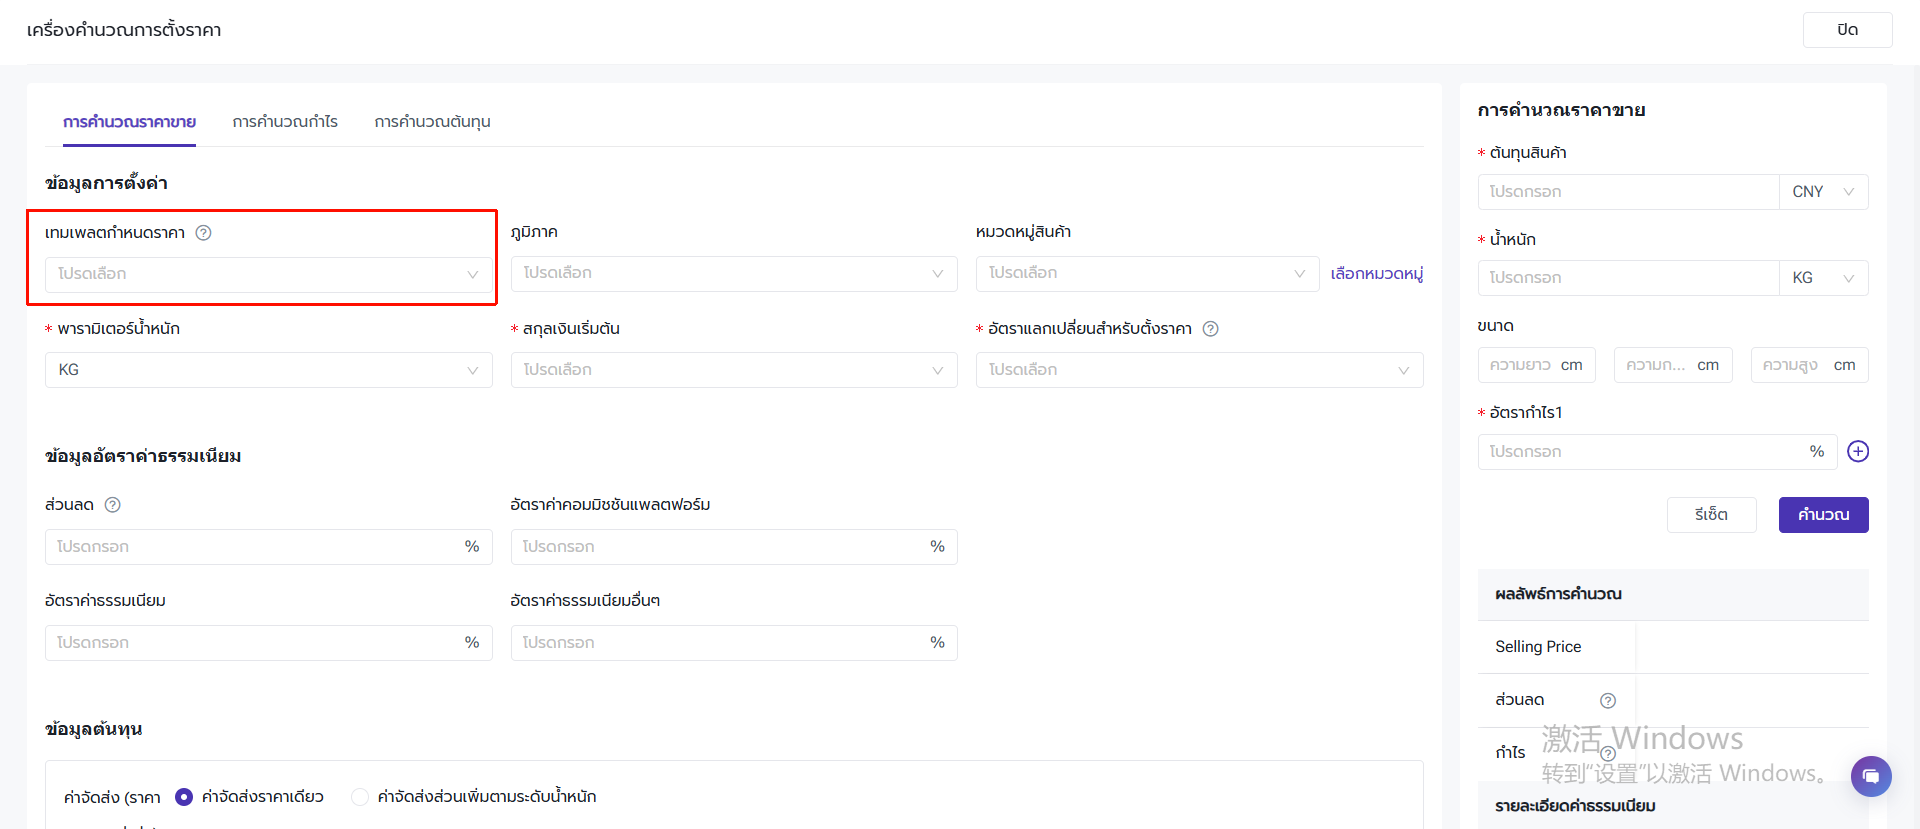Switch to การคำนวณต้นทุน tab
This screenshot has width=1920, height=829.
(432, 122)
